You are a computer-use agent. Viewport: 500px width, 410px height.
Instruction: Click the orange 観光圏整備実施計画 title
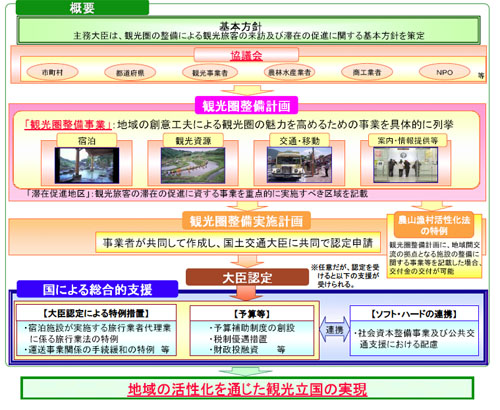pyautogui.click(x=246, y=221)
